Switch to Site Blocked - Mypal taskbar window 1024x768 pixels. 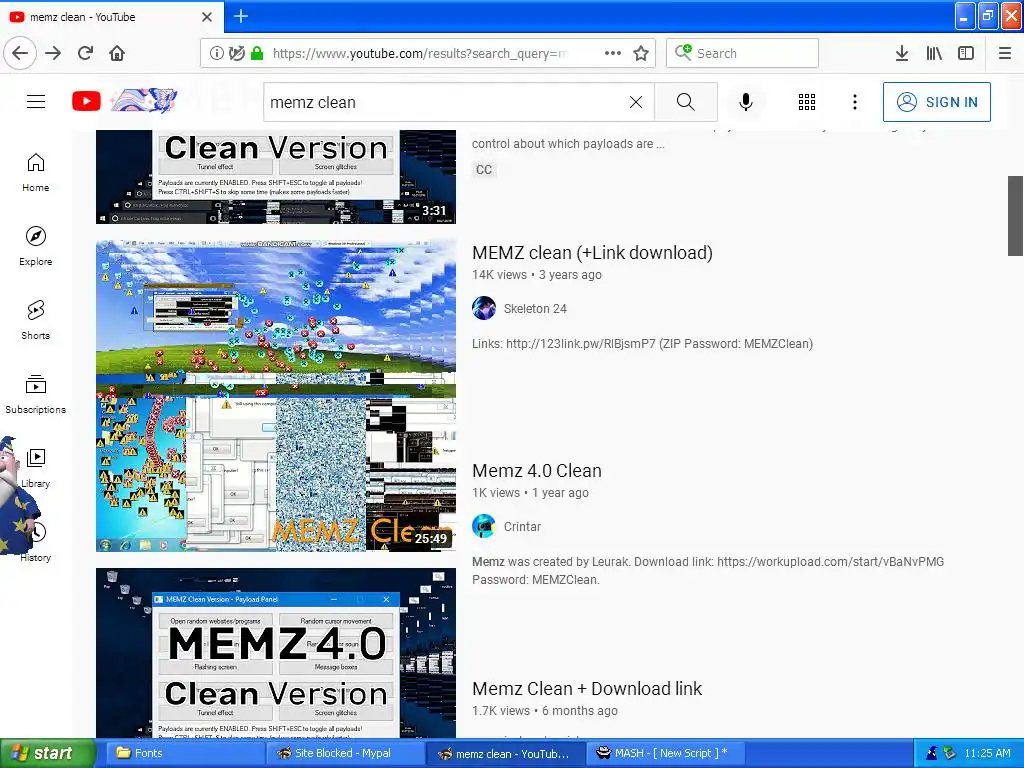click(x=344, y=753)
